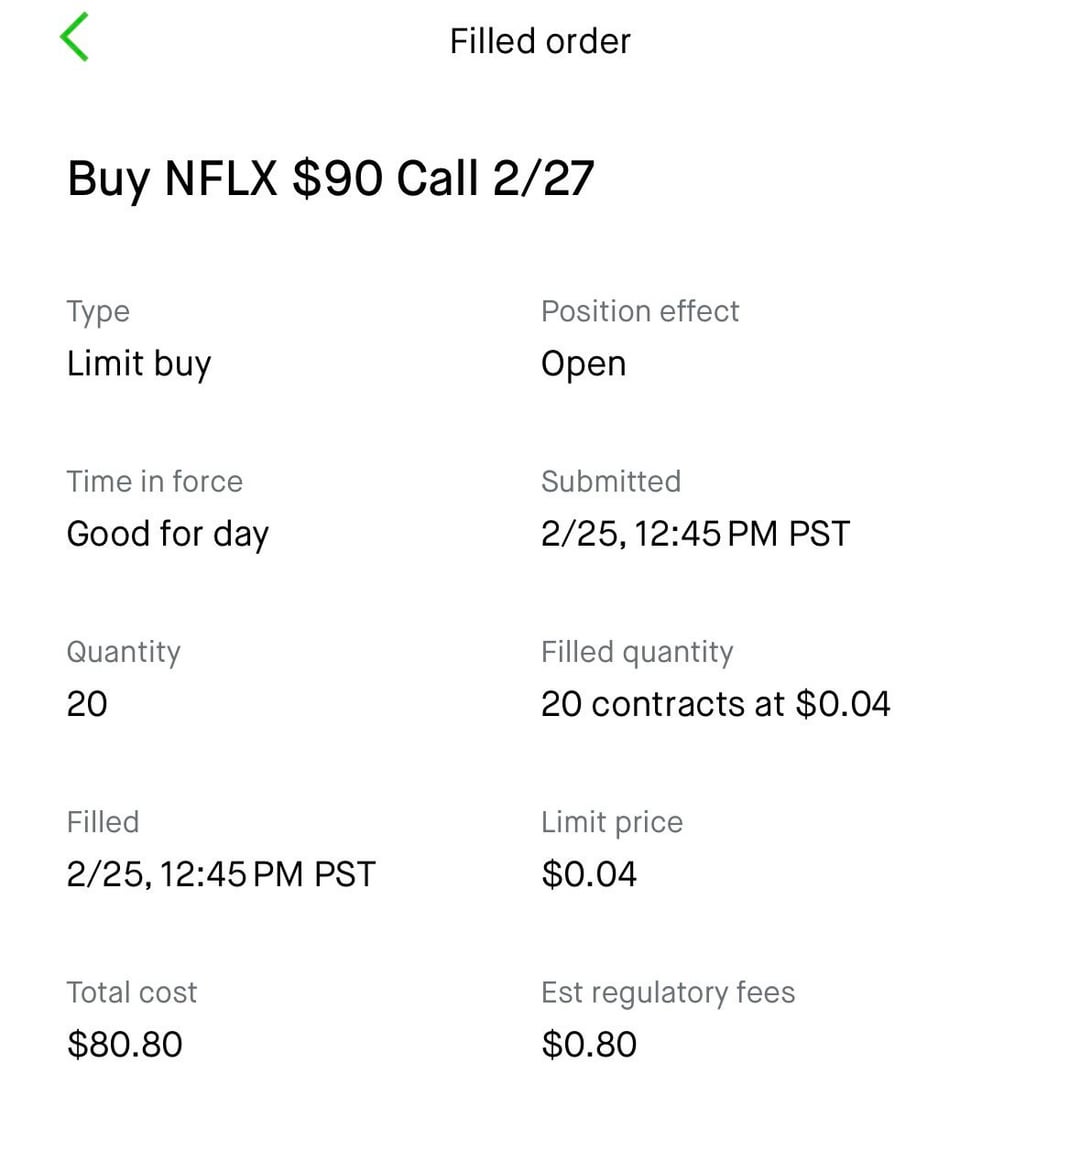Select the $0.04 limit price value
The width and height of the screenshot is (1080, 1160).
(589, 874)
